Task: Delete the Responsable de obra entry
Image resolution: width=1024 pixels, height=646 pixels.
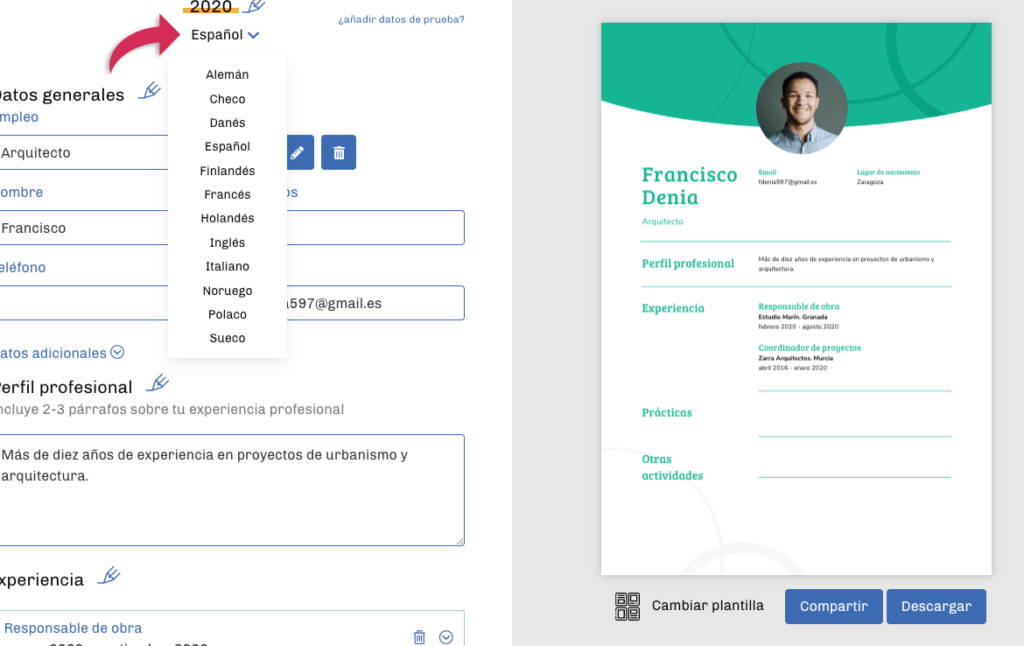Action: click(419, 637)
